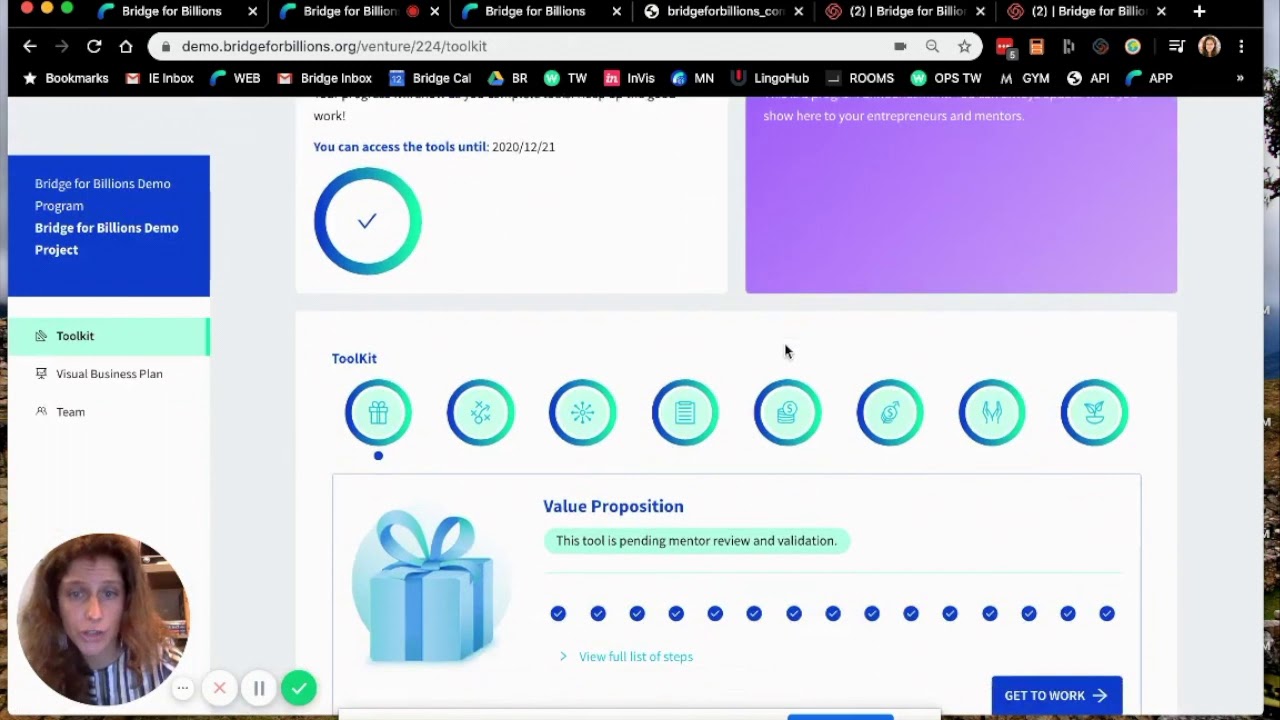This screenshot has height=720, width=1280.
Task: Open the LingoHub bookmark
Action: pos(770,78)
